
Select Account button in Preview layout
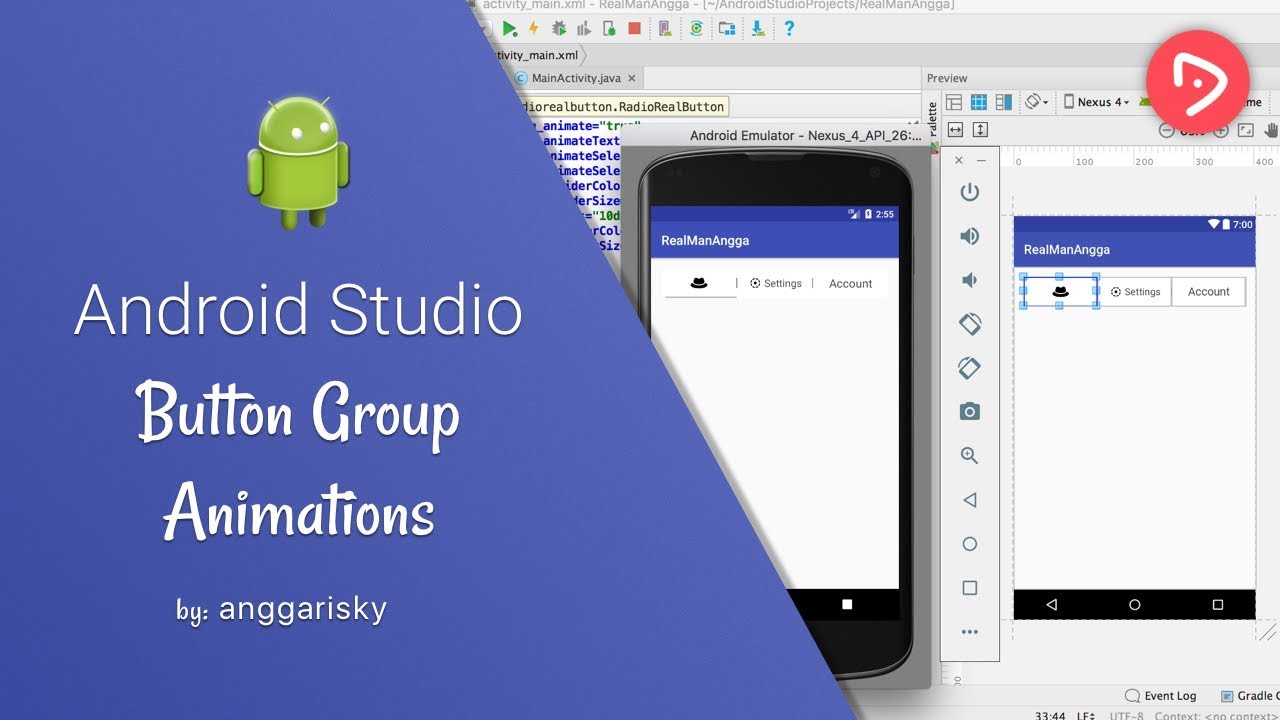[1208, 292]
